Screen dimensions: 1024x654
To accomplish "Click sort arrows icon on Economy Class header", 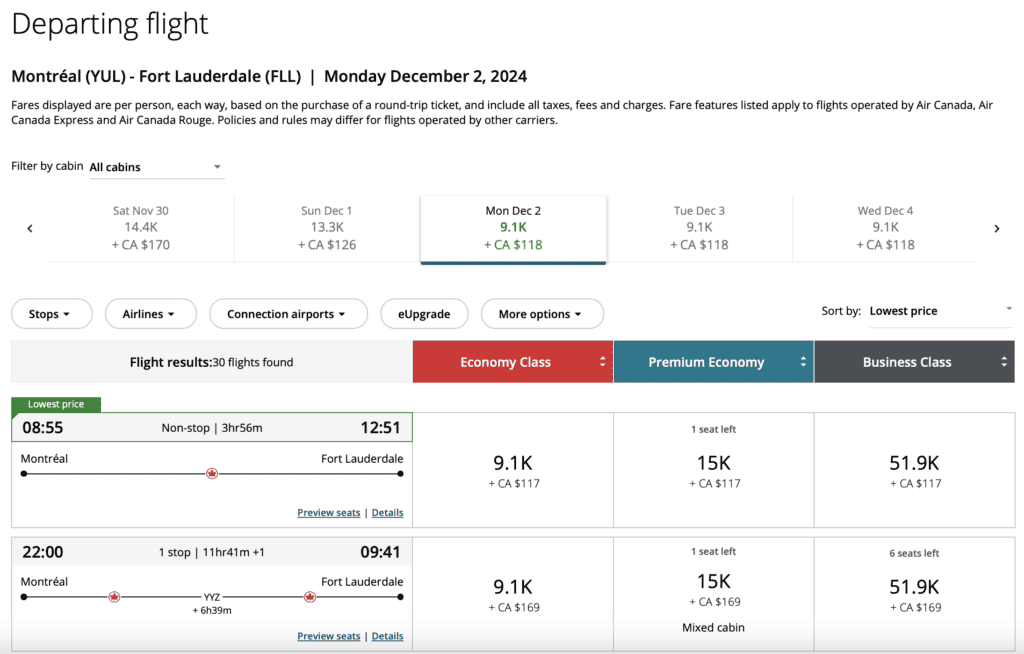I will [x=603, y=362].
